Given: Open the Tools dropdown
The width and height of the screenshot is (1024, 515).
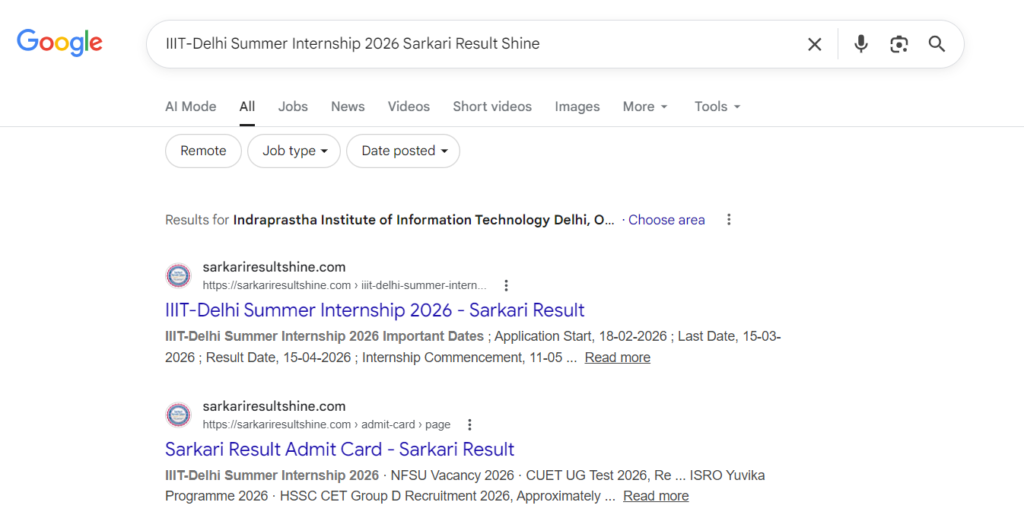Looking at the screenshot, I should (717, 106).
